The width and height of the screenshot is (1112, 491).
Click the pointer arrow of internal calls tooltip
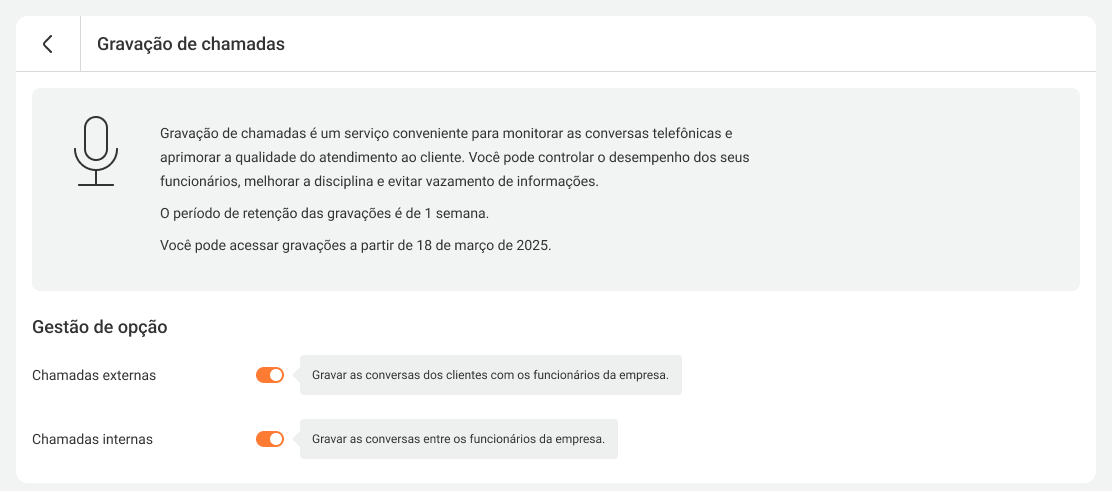point(297,439)
